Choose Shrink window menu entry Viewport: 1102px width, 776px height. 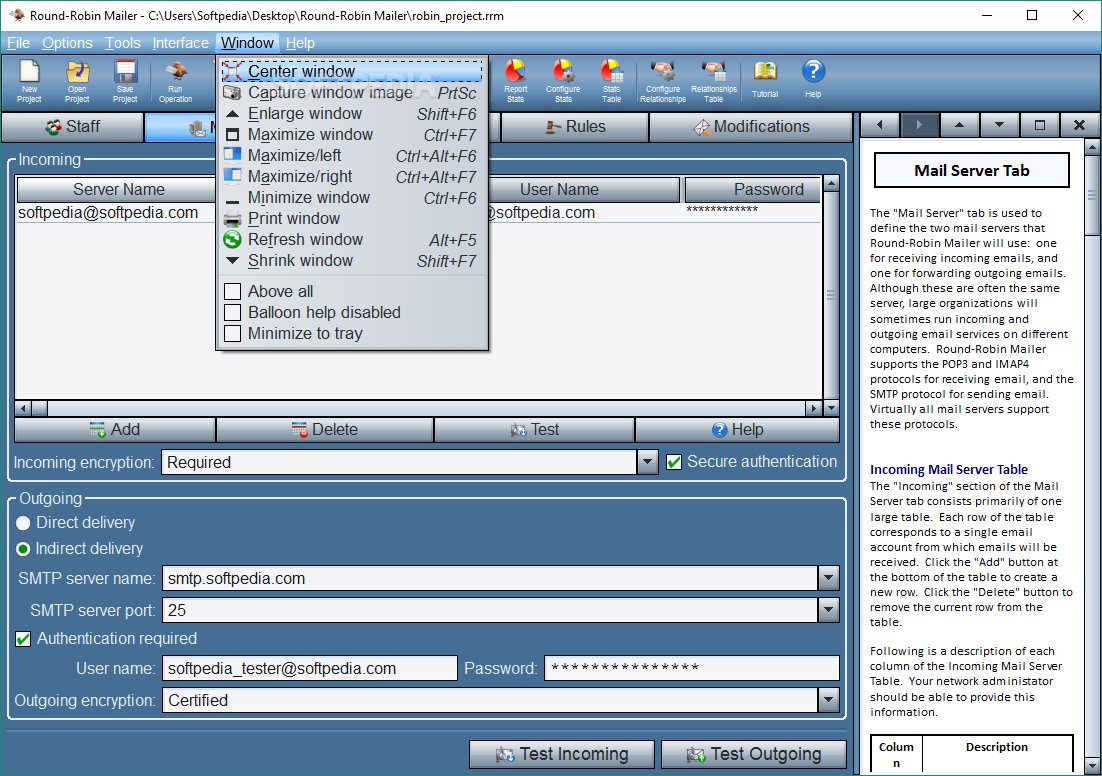coord(352,261)
